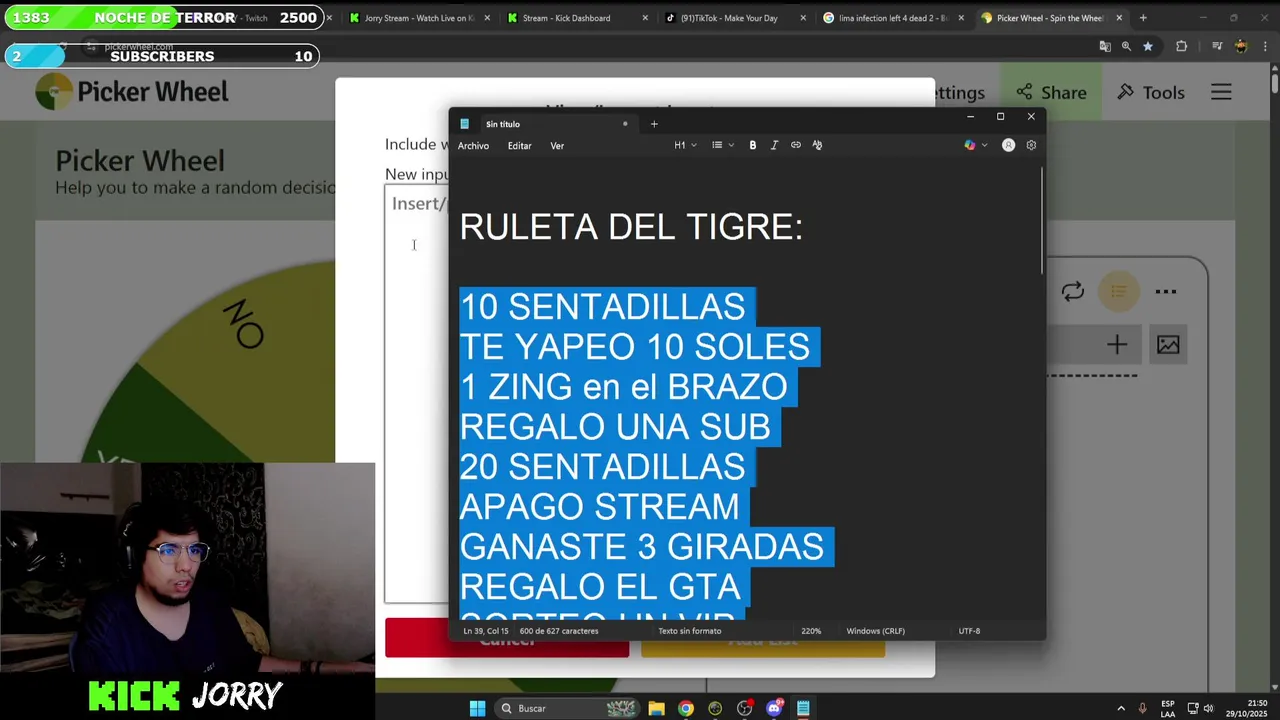Click the Notepad vertical scrollbar
This screenshot has height=720, width=1280.
[x=1041, y=222]
